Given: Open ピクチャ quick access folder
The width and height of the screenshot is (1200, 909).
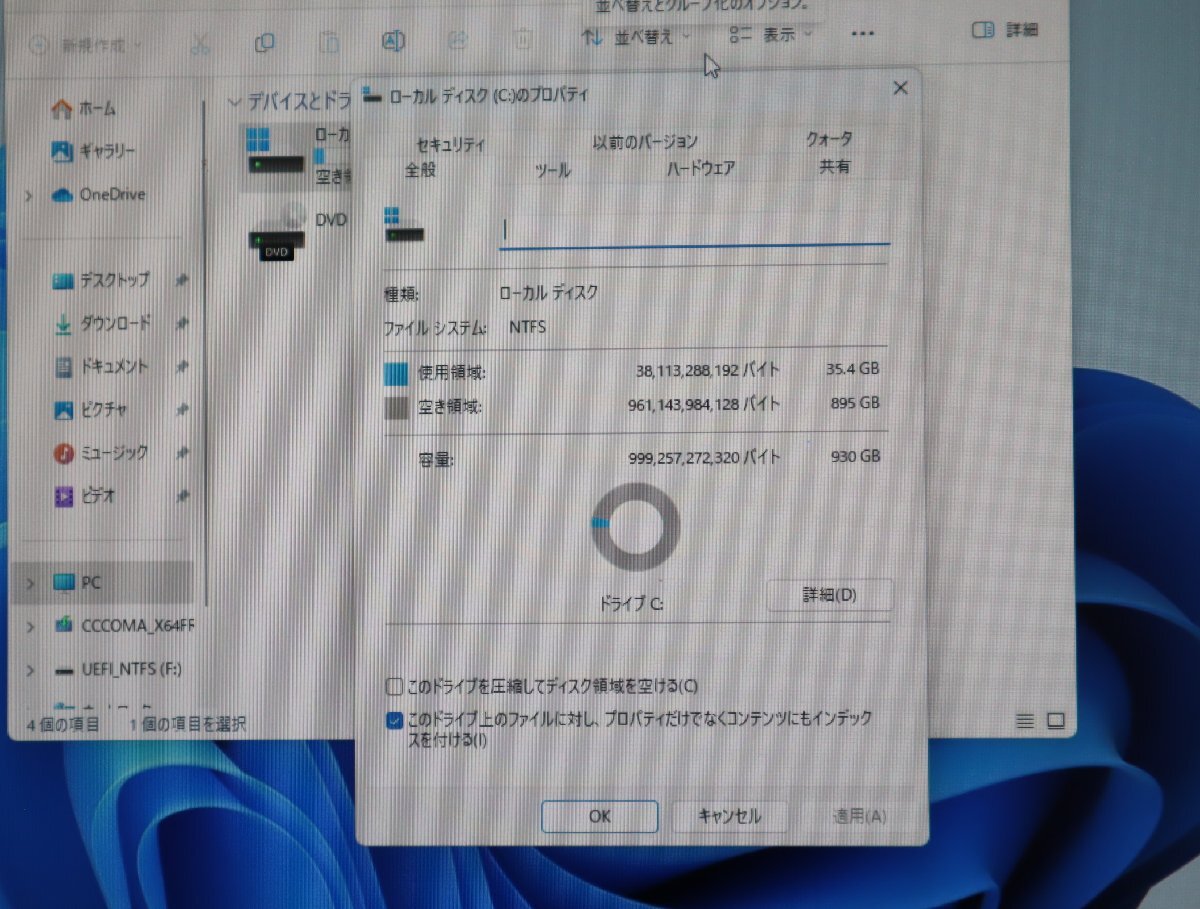Looking at the screenshot, I should (x=90, y=410).
